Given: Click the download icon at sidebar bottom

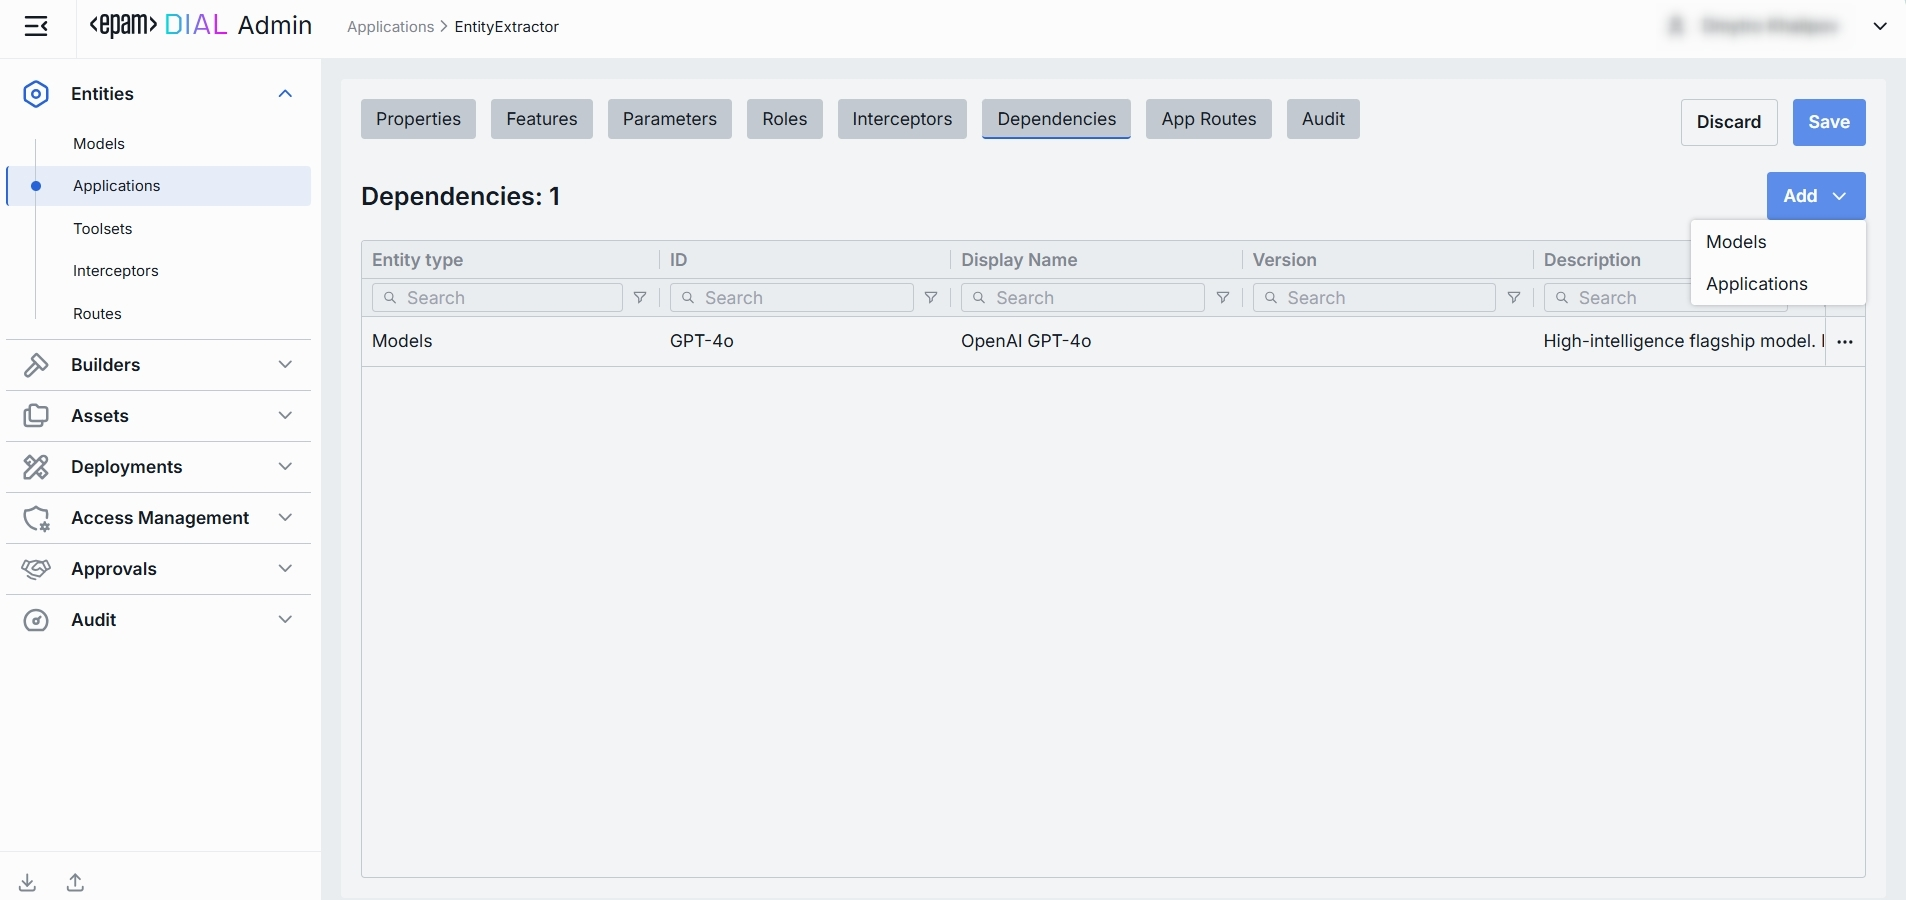Looking at the screenshot, I should click(28, 882).
